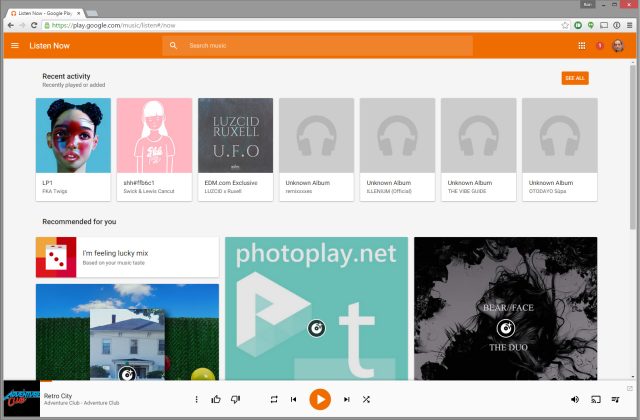Click the SEE ALL button

click(575, 78)
